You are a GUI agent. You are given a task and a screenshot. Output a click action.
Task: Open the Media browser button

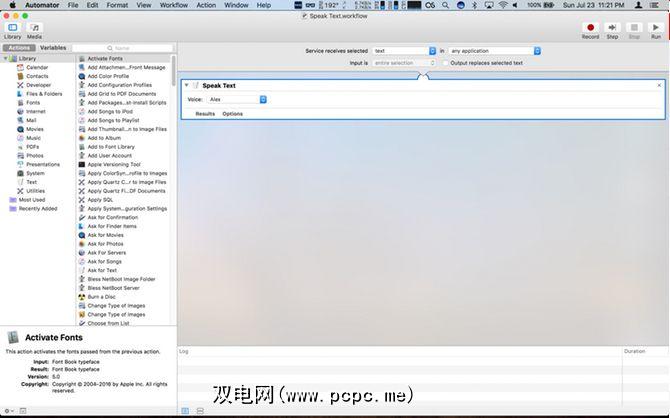pyautogui.click(x=34, y=30)
